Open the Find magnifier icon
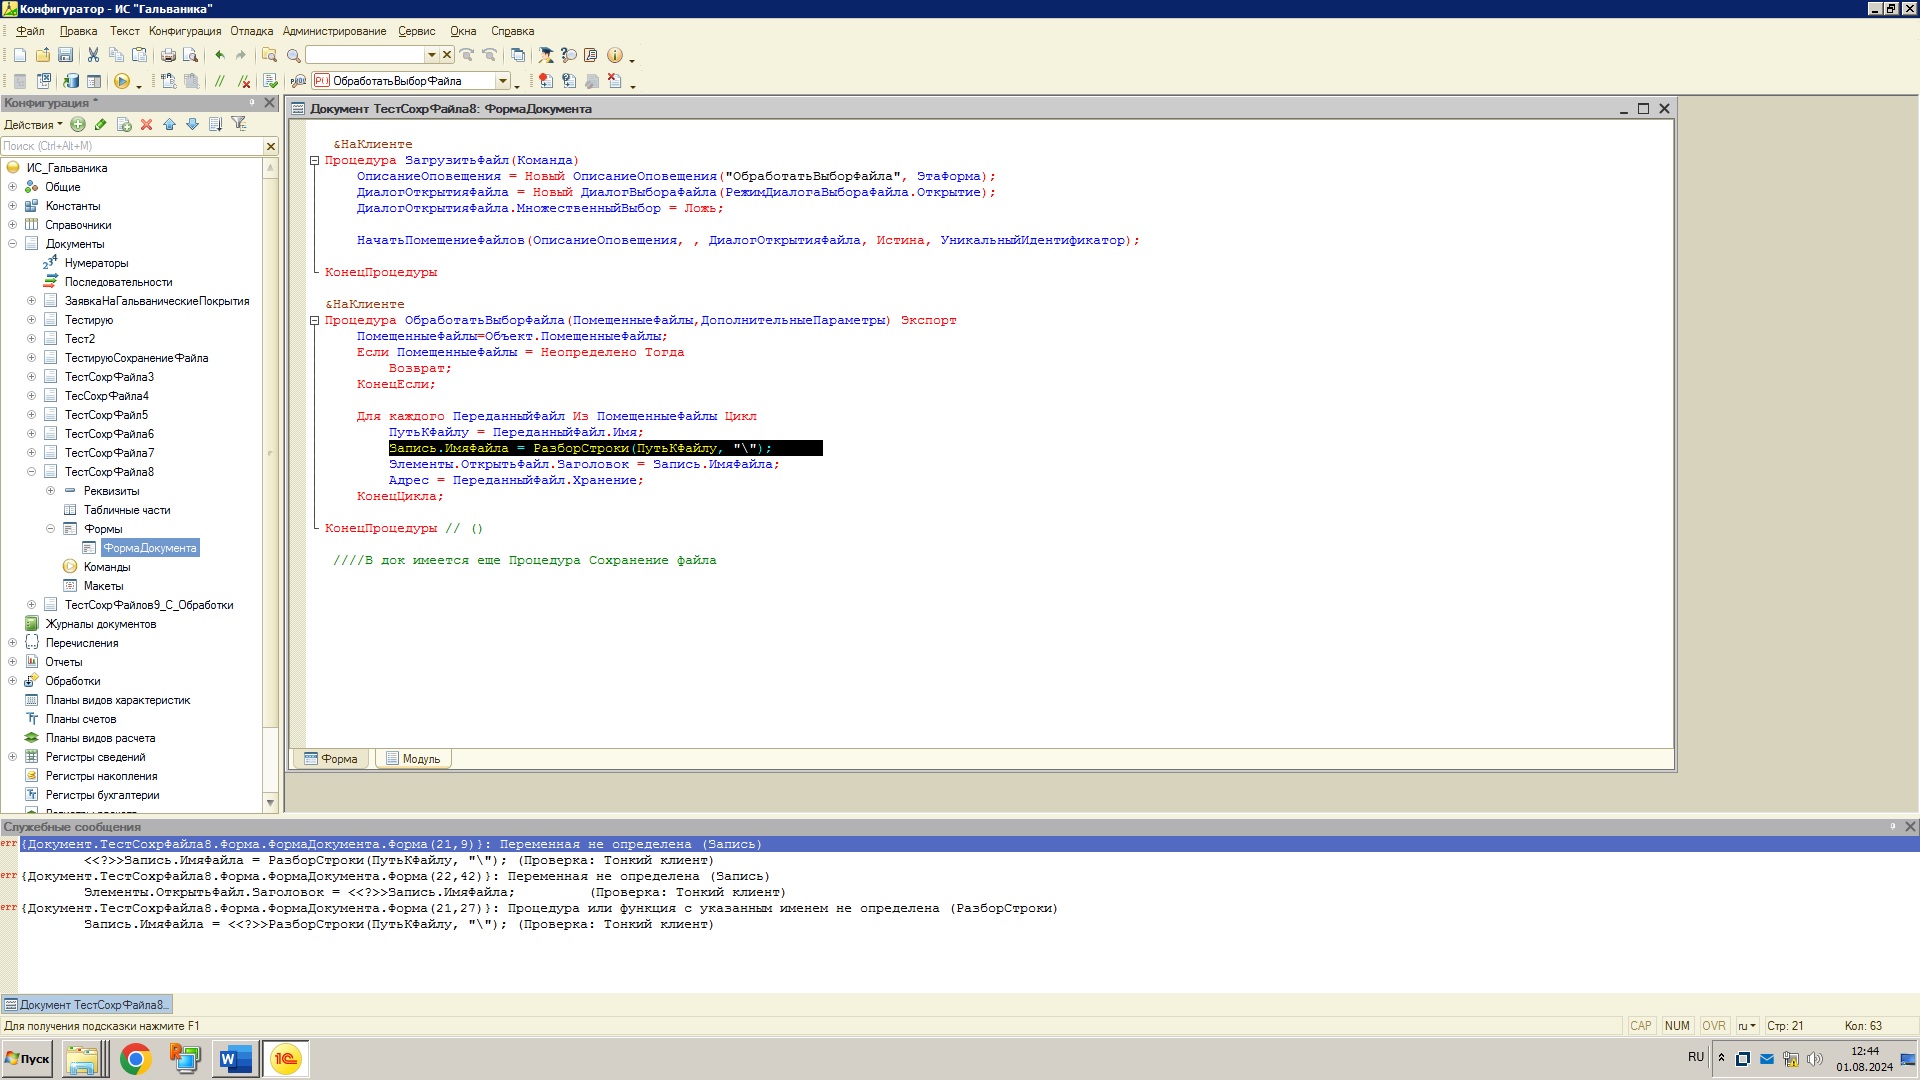 293,56
